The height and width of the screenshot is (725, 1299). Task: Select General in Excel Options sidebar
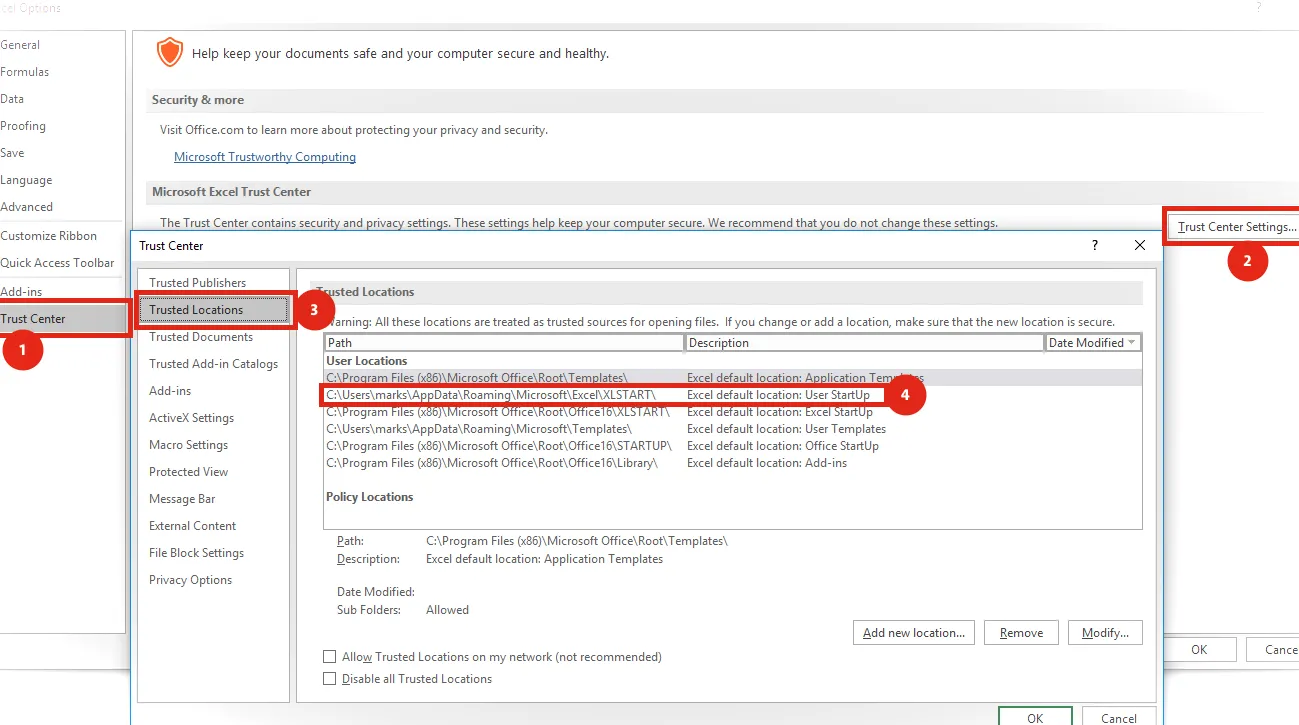[20, 45]
